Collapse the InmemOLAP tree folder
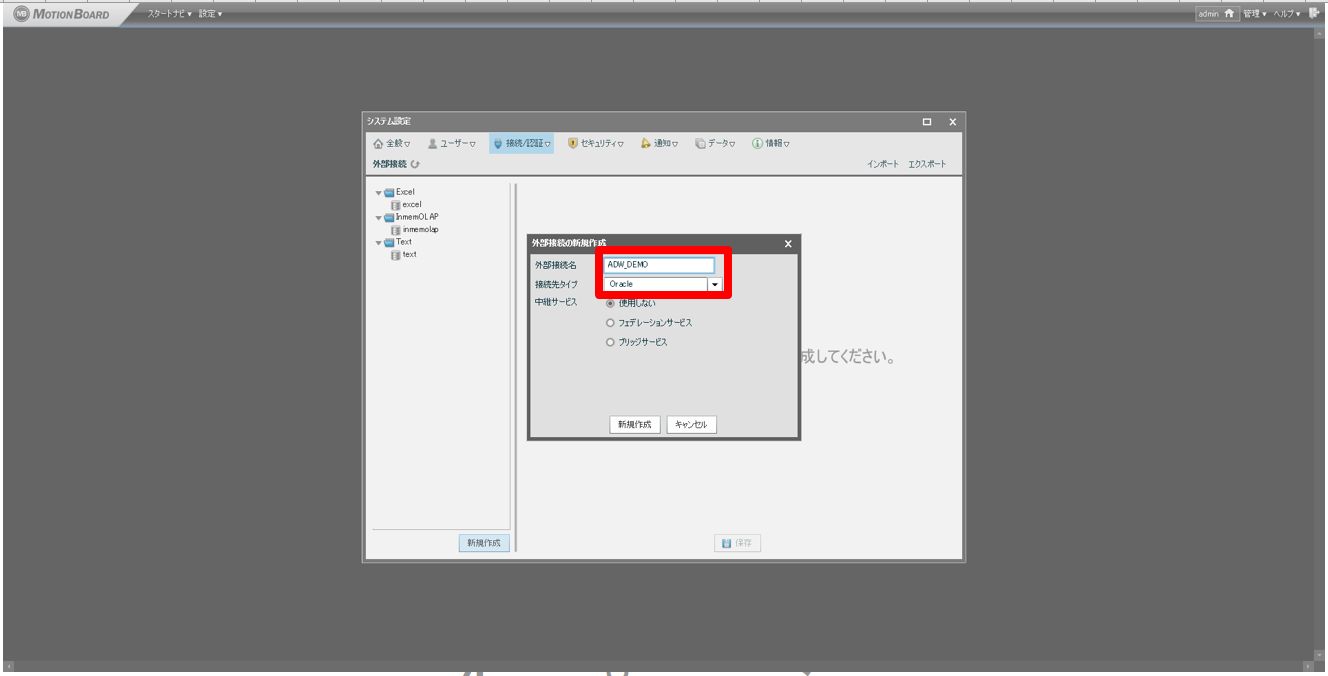 (378, 217)
